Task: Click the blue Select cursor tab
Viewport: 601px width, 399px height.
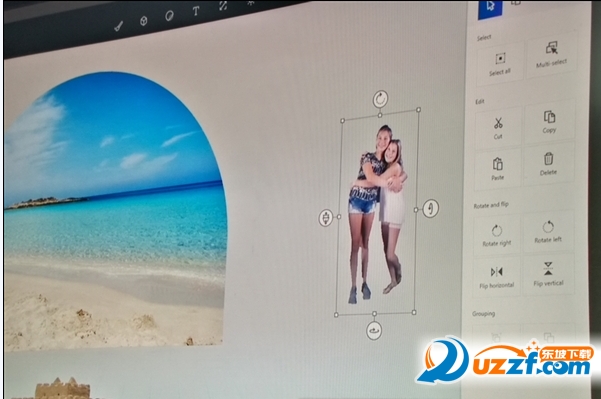Action: click(490, 8)
